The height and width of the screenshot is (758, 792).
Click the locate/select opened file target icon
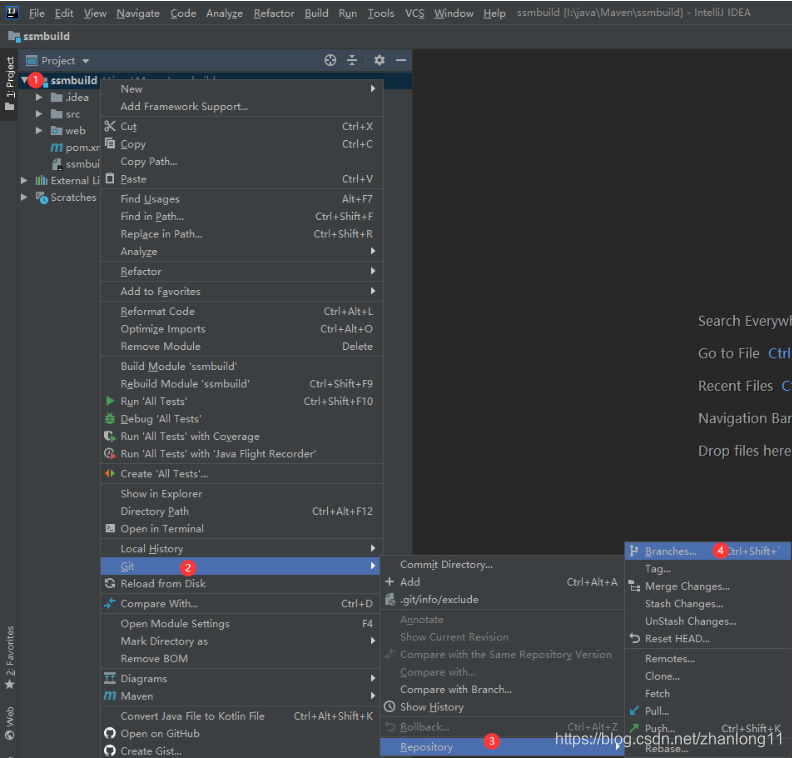coord(330,61)
